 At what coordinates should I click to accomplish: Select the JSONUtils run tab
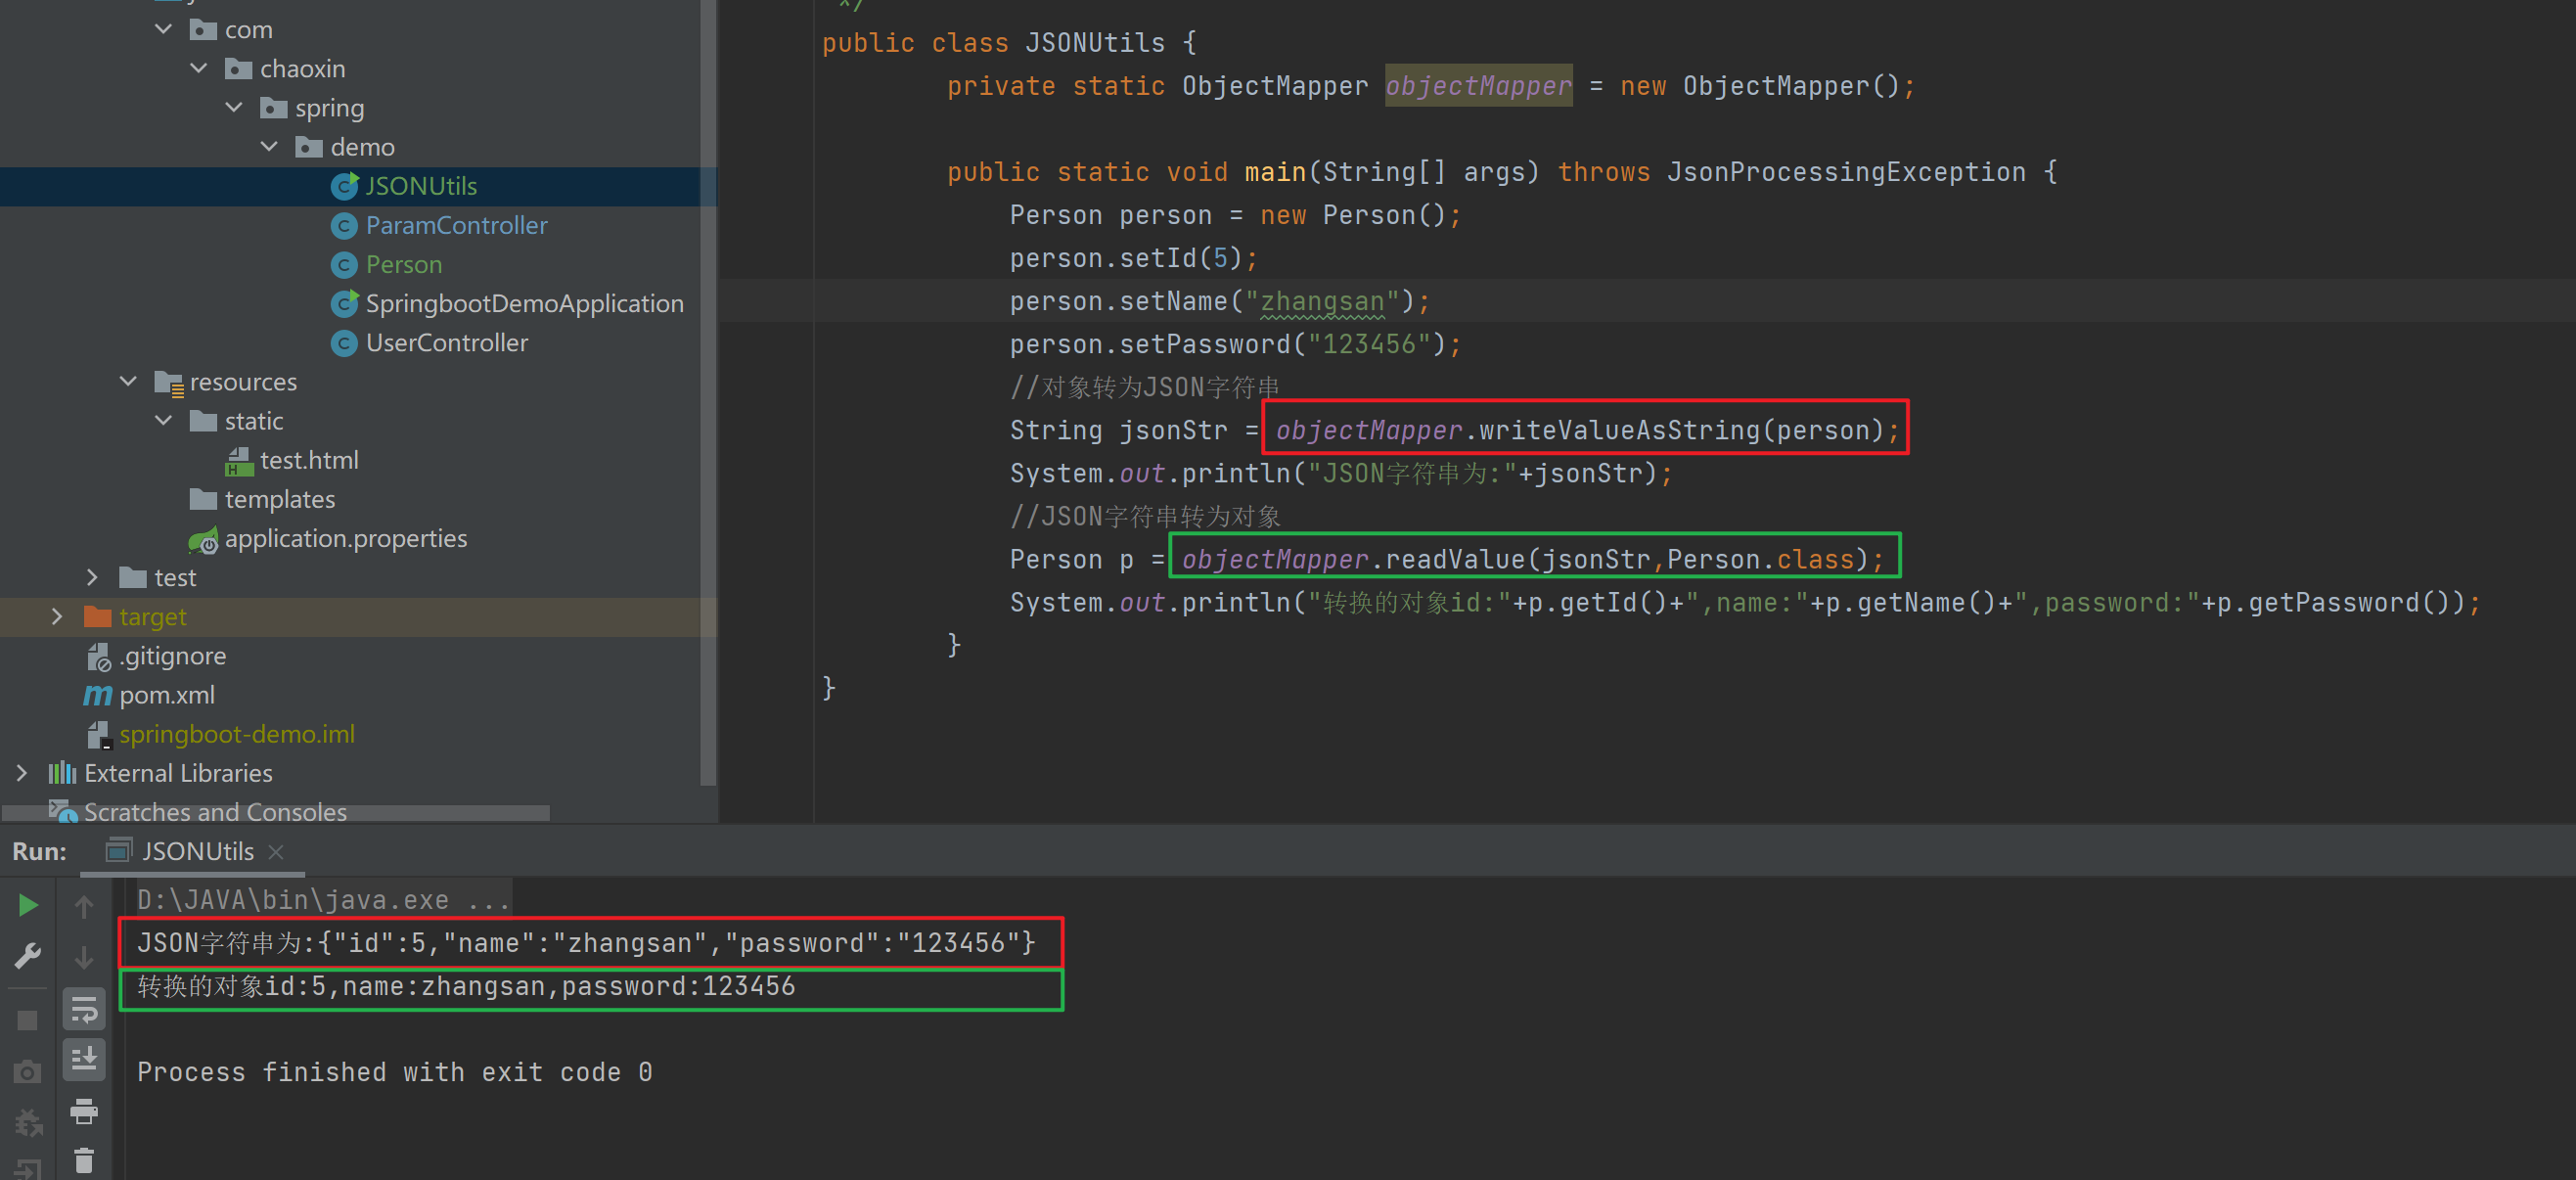tap(197, 851)
